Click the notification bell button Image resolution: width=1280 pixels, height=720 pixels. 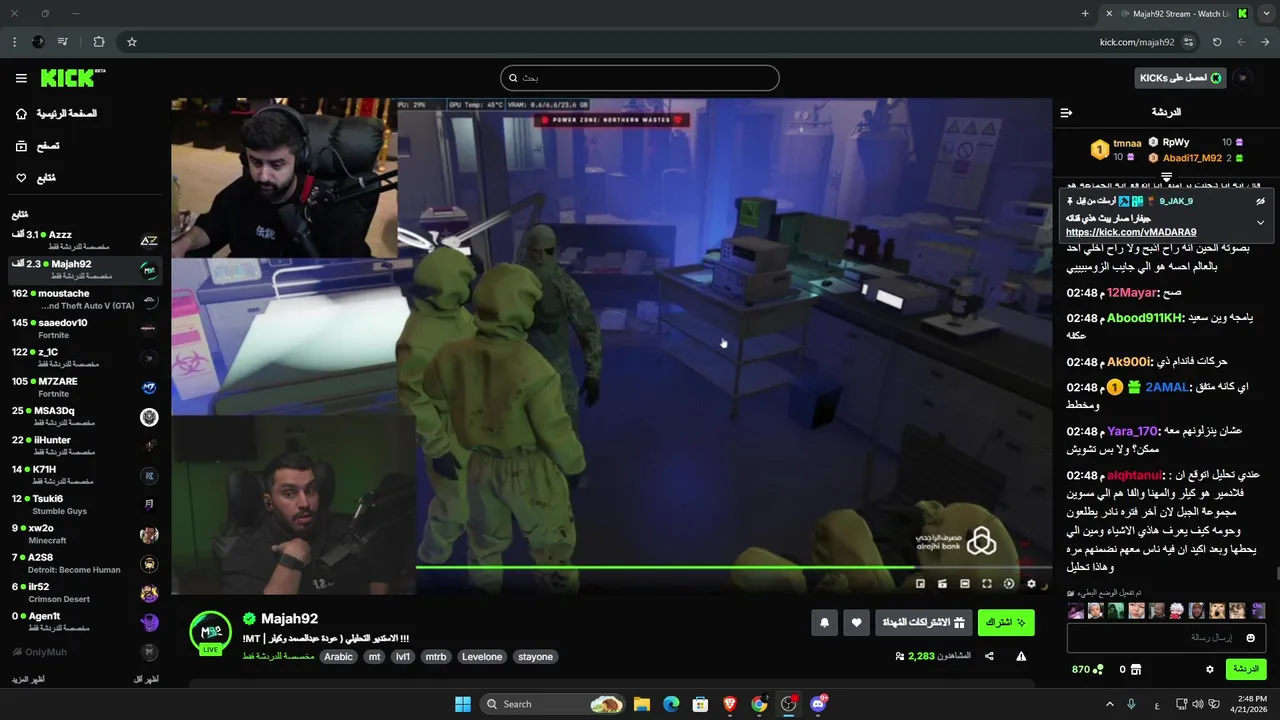pos(824,623)
